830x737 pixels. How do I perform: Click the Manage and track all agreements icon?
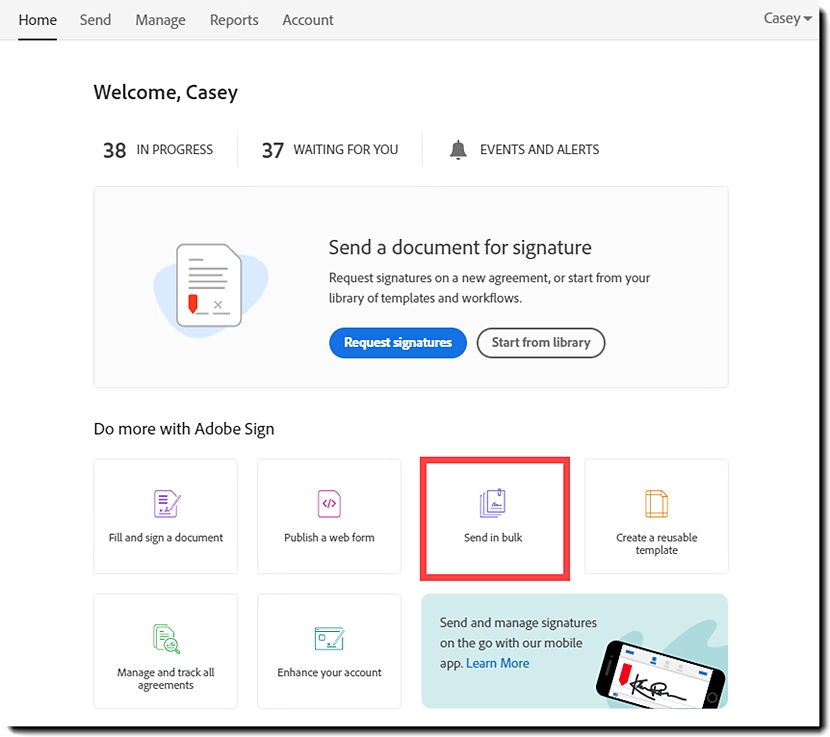pyautogui.click(x=165, y=637)
